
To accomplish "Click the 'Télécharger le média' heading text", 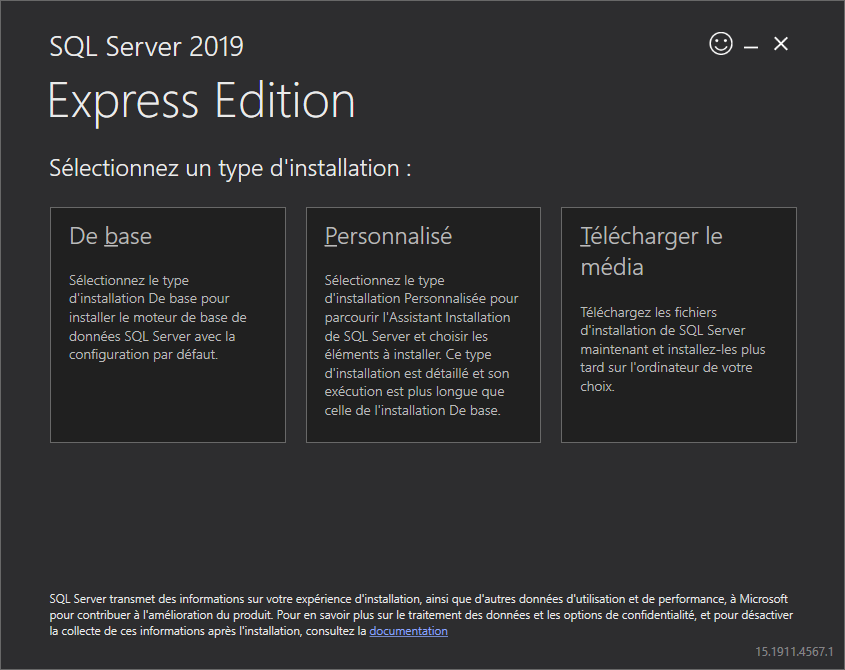I will [x=651, y=251].
